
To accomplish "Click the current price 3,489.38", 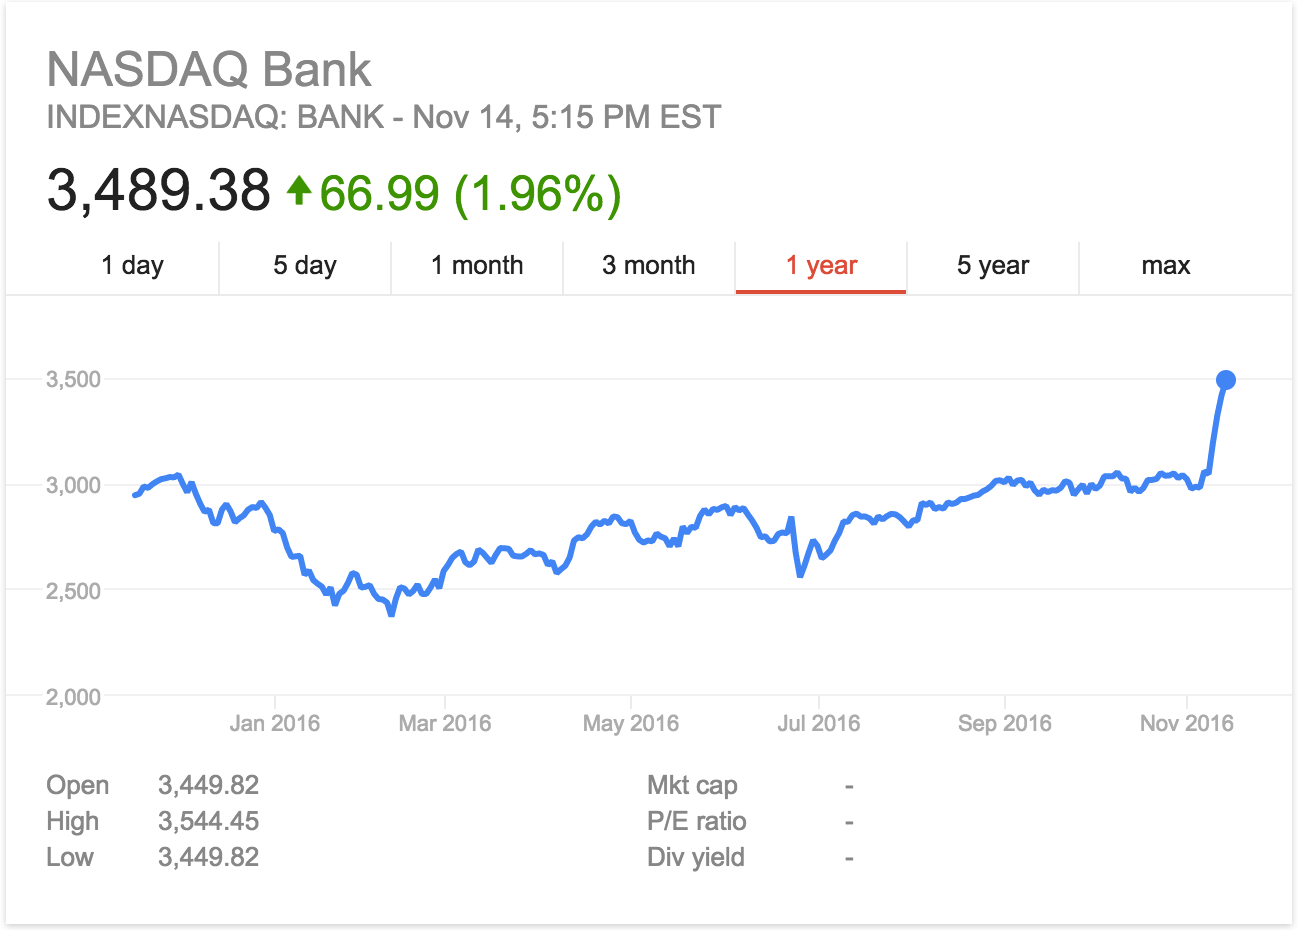I will tap(159, 190).
